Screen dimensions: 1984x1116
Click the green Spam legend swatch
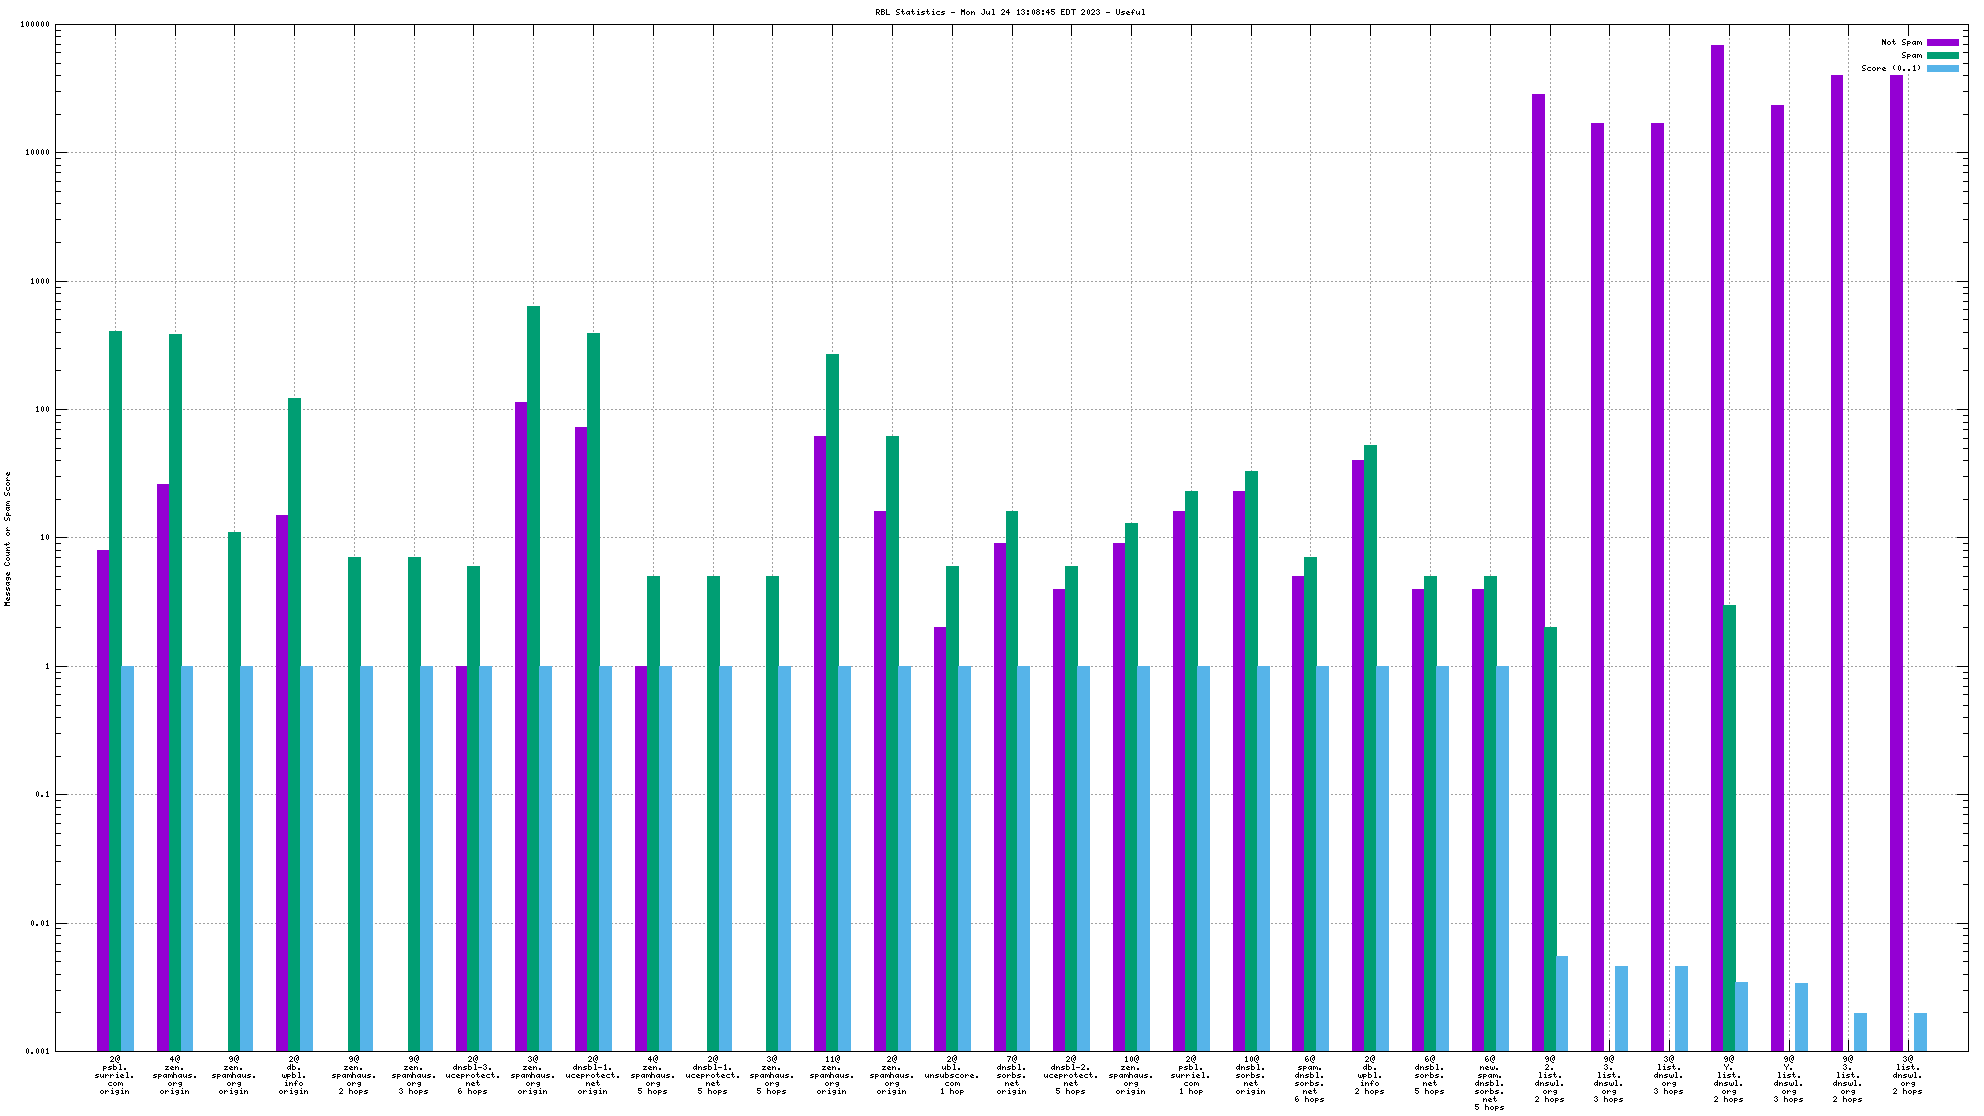click(1942, 55)
